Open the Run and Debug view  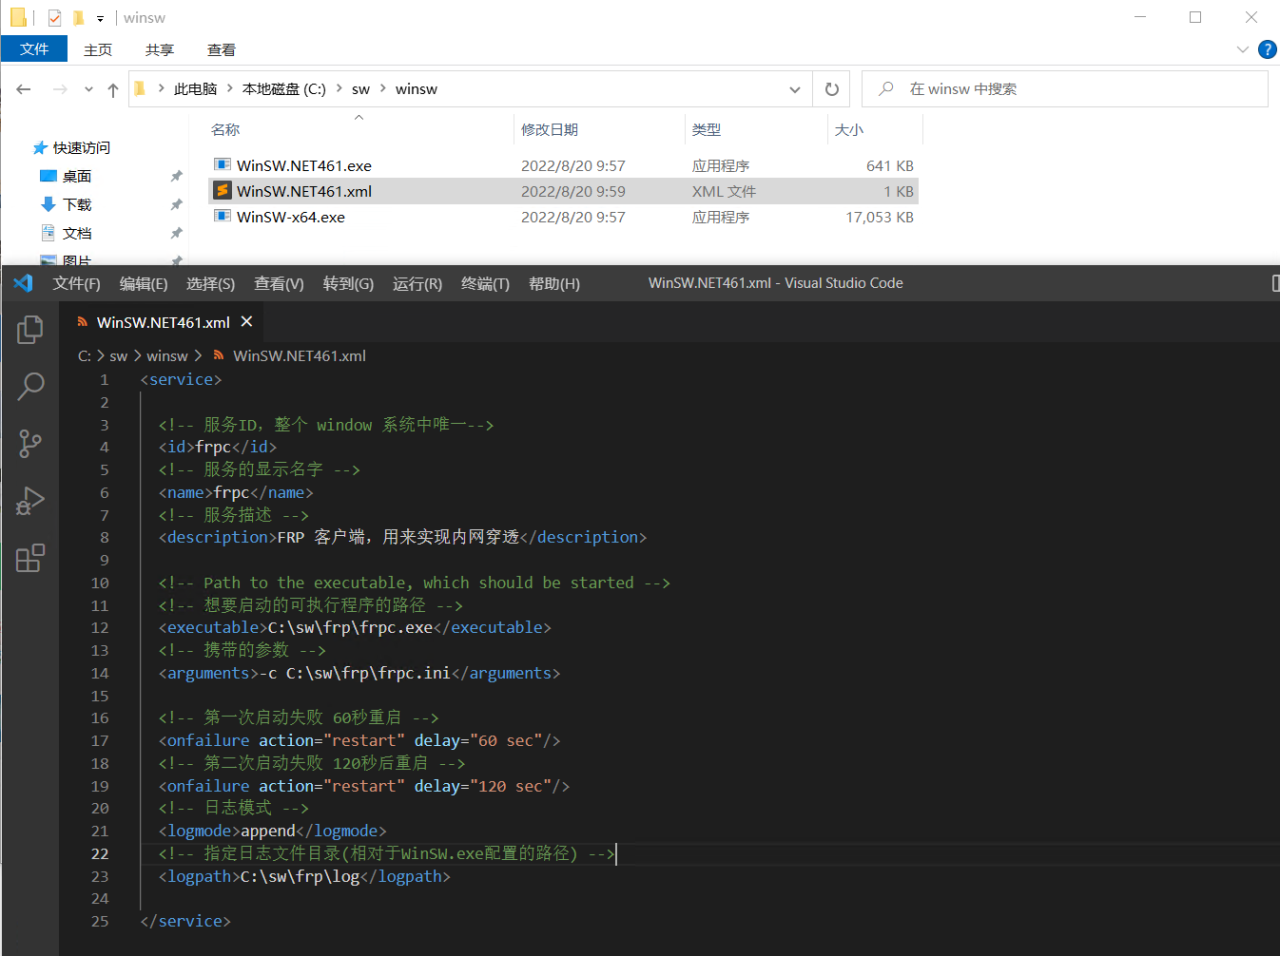coord(30,500)
